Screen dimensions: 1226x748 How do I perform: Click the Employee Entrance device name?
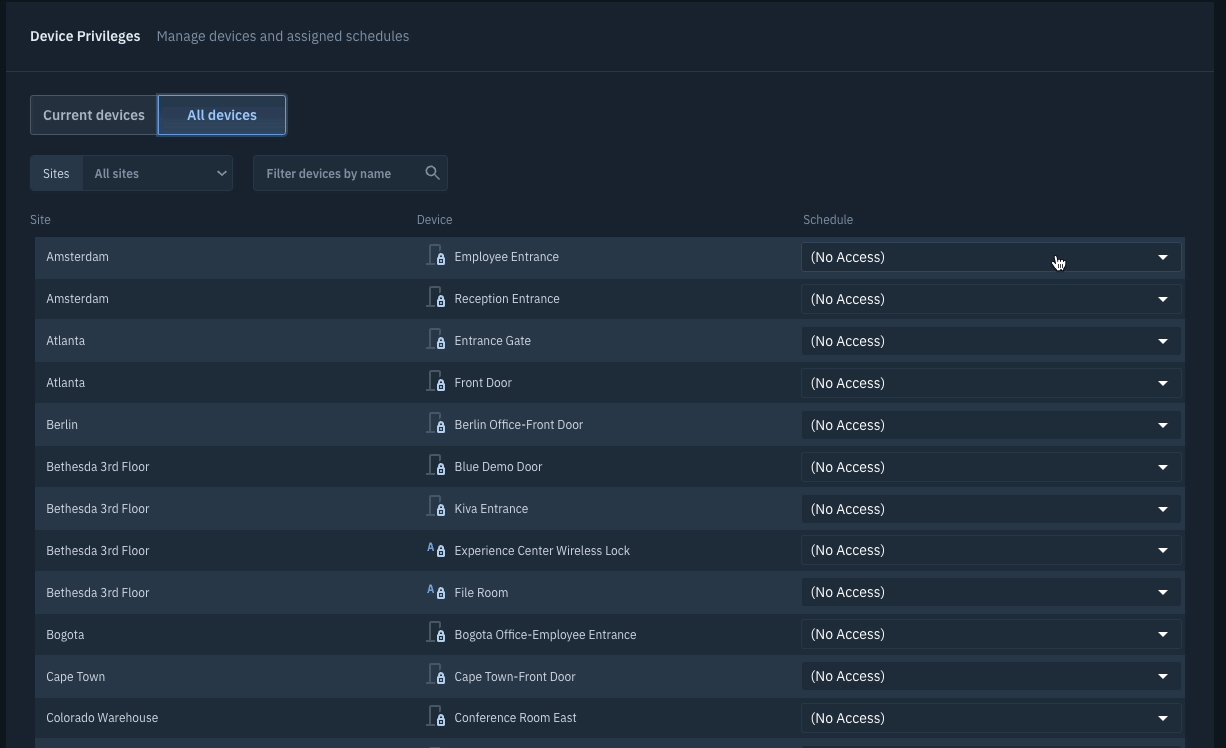point(506,257)
